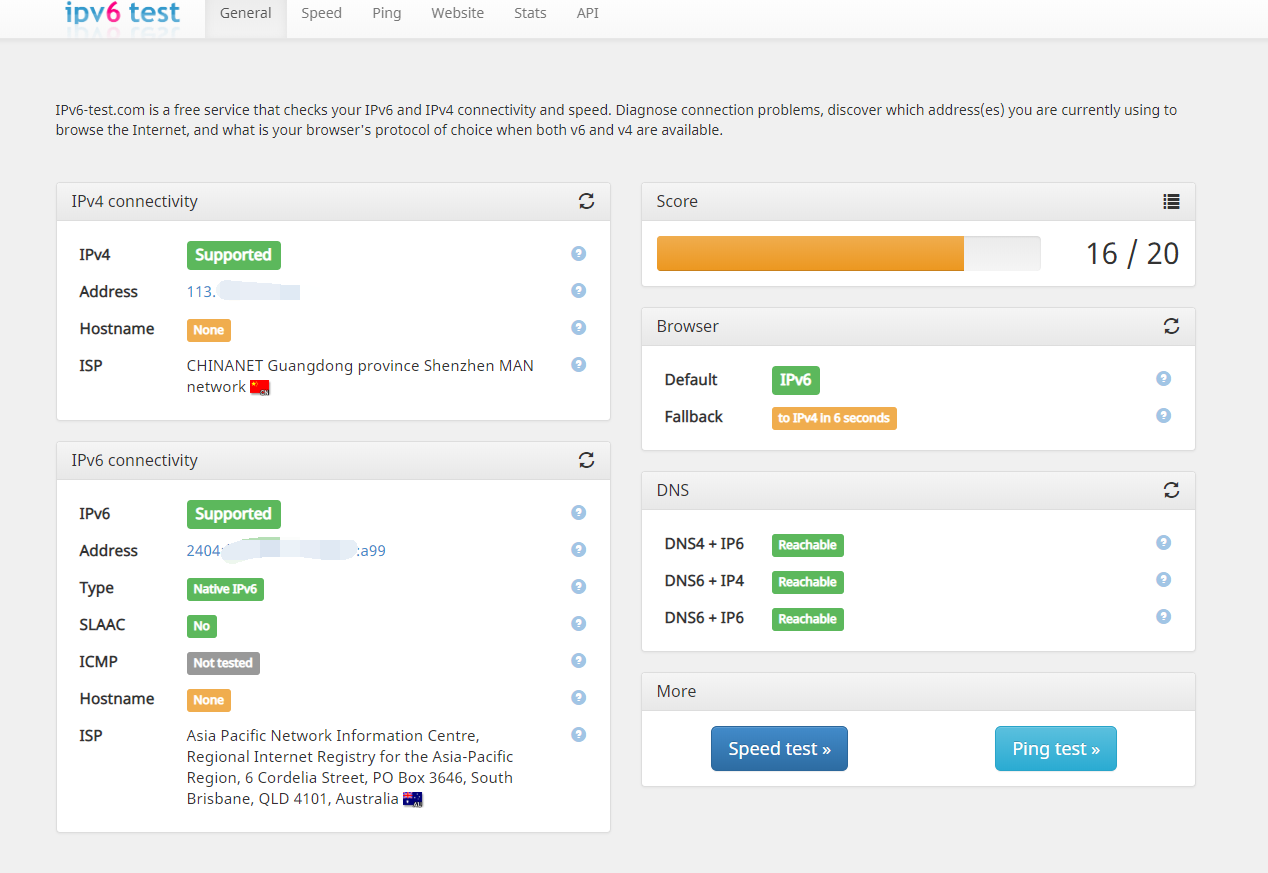Refresh the IPv4 connectivity panel
This screenshot has height=873, width=1268.
click(587, 201)
